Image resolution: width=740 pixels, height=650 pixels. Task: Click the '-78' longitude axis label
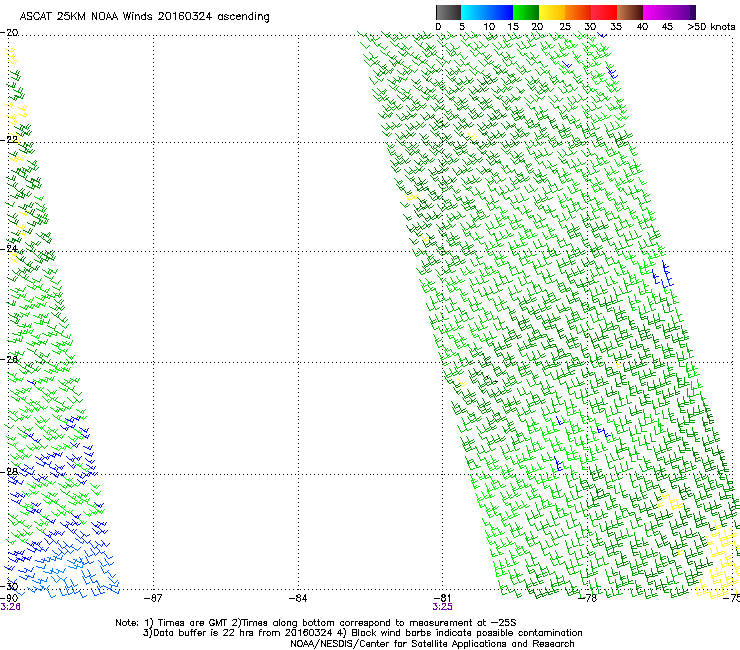pos(588,598)
